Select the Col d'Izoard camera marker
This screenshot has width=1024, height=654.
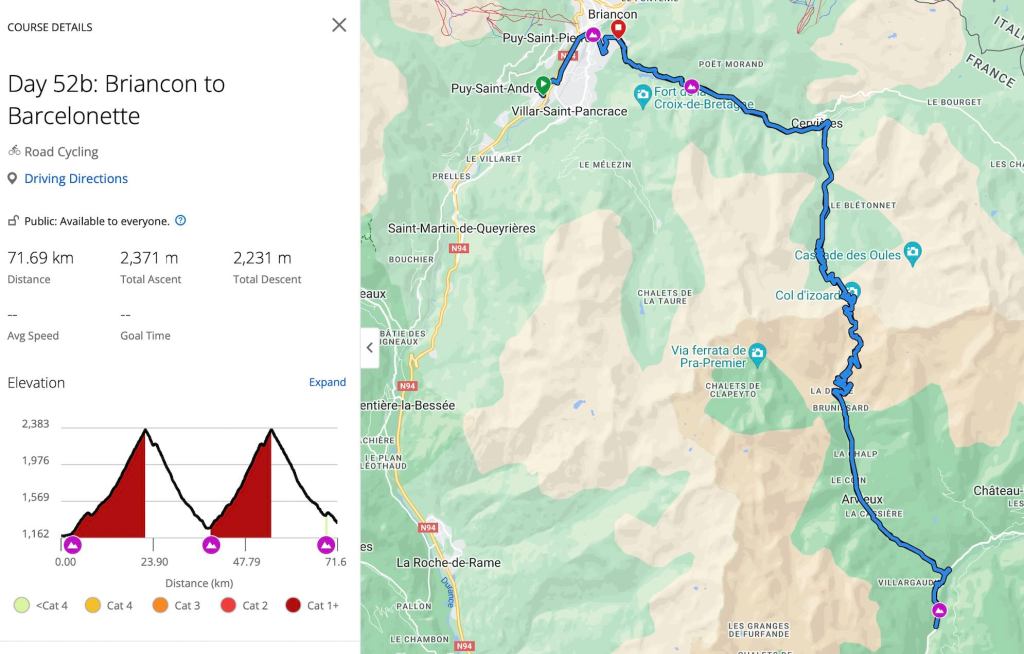(852, 292)
